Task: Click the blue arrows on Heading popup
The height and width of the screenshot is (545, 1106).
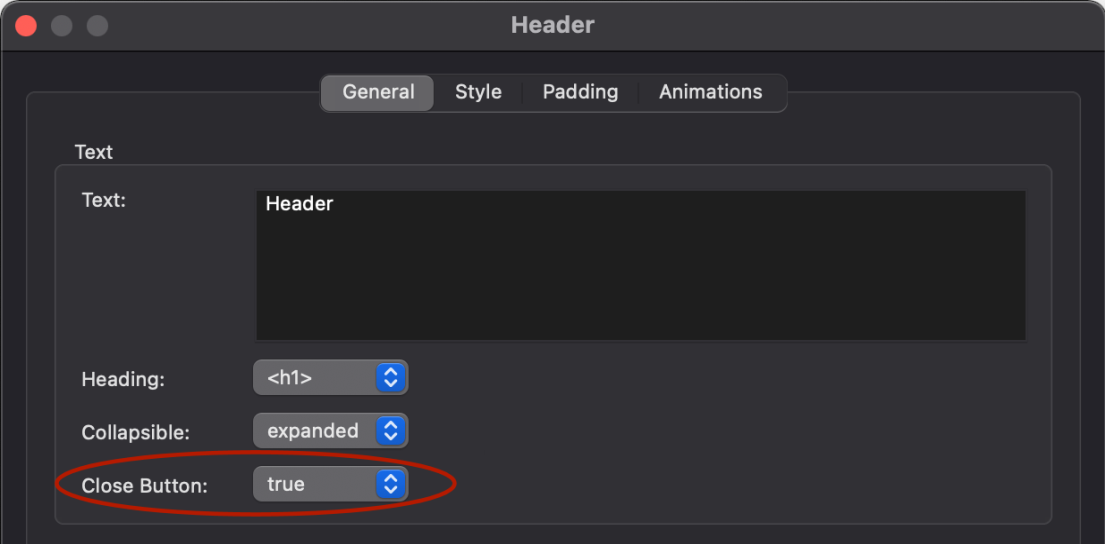Action: coord(390,378)
